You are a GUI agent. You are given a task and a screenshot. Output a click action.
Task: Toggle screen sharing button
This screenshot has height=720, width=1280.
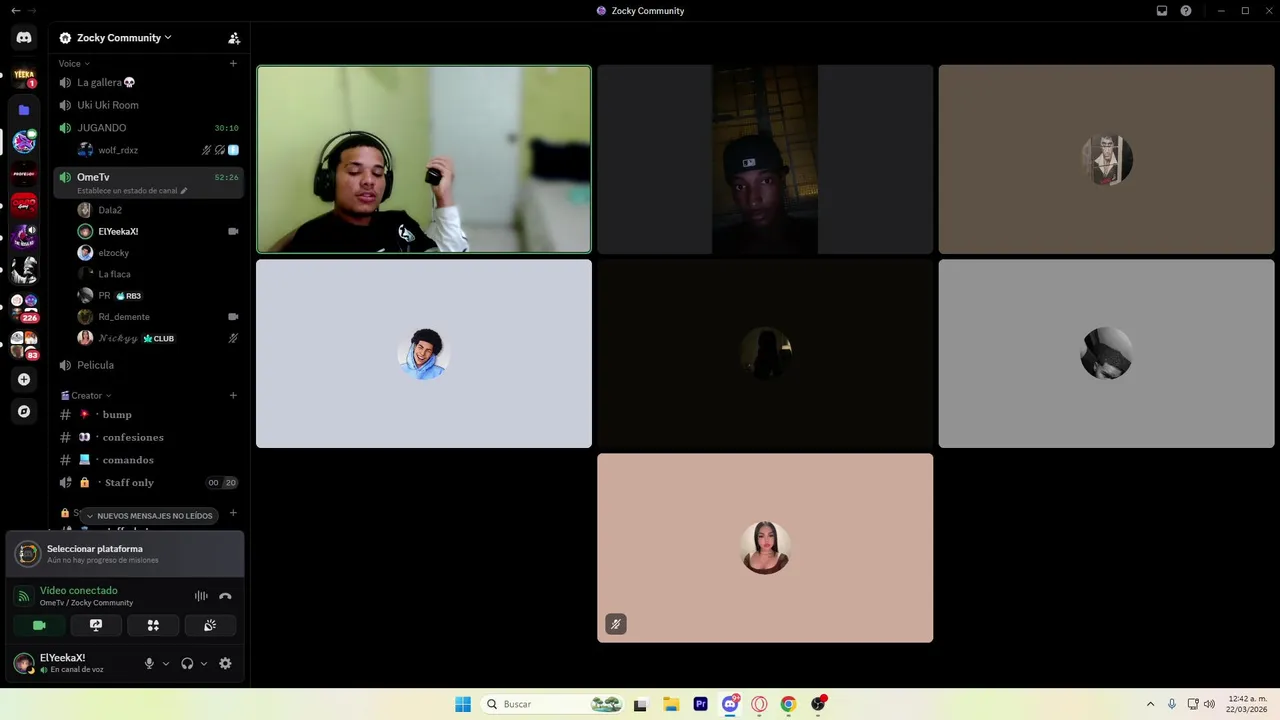point(96,625)
